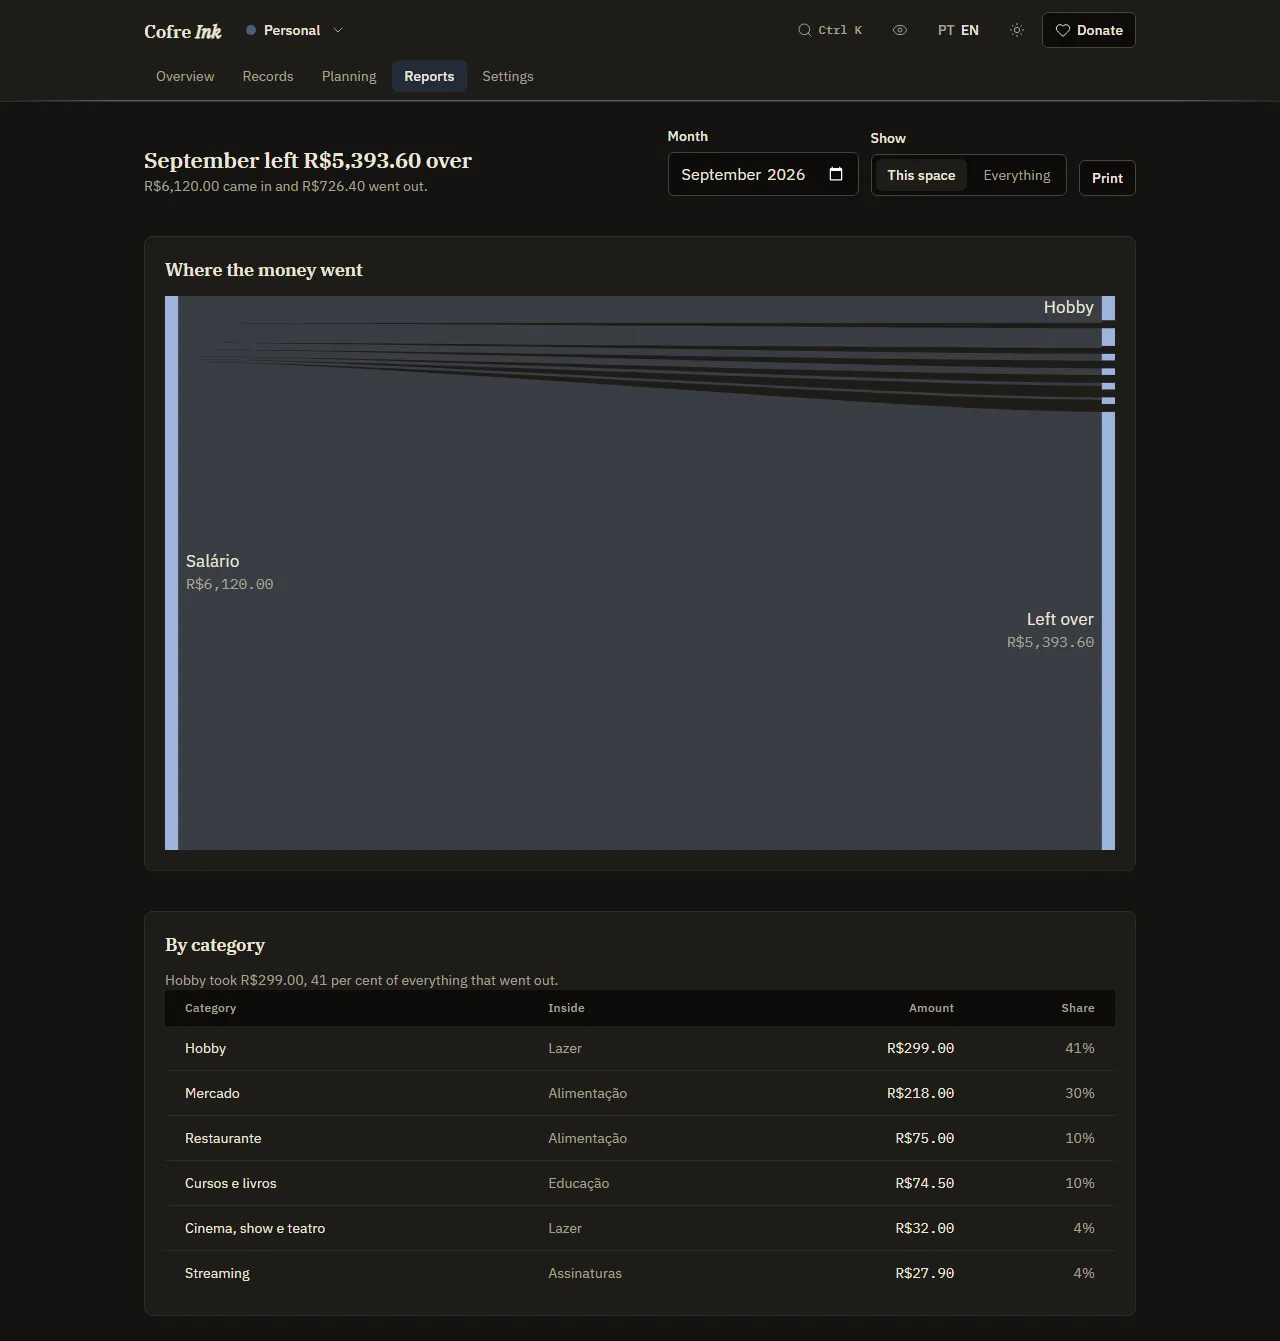The height and width of the screenshot is (1341, 1280).
Task: Open the Overview tab
Action: [185, 76]
